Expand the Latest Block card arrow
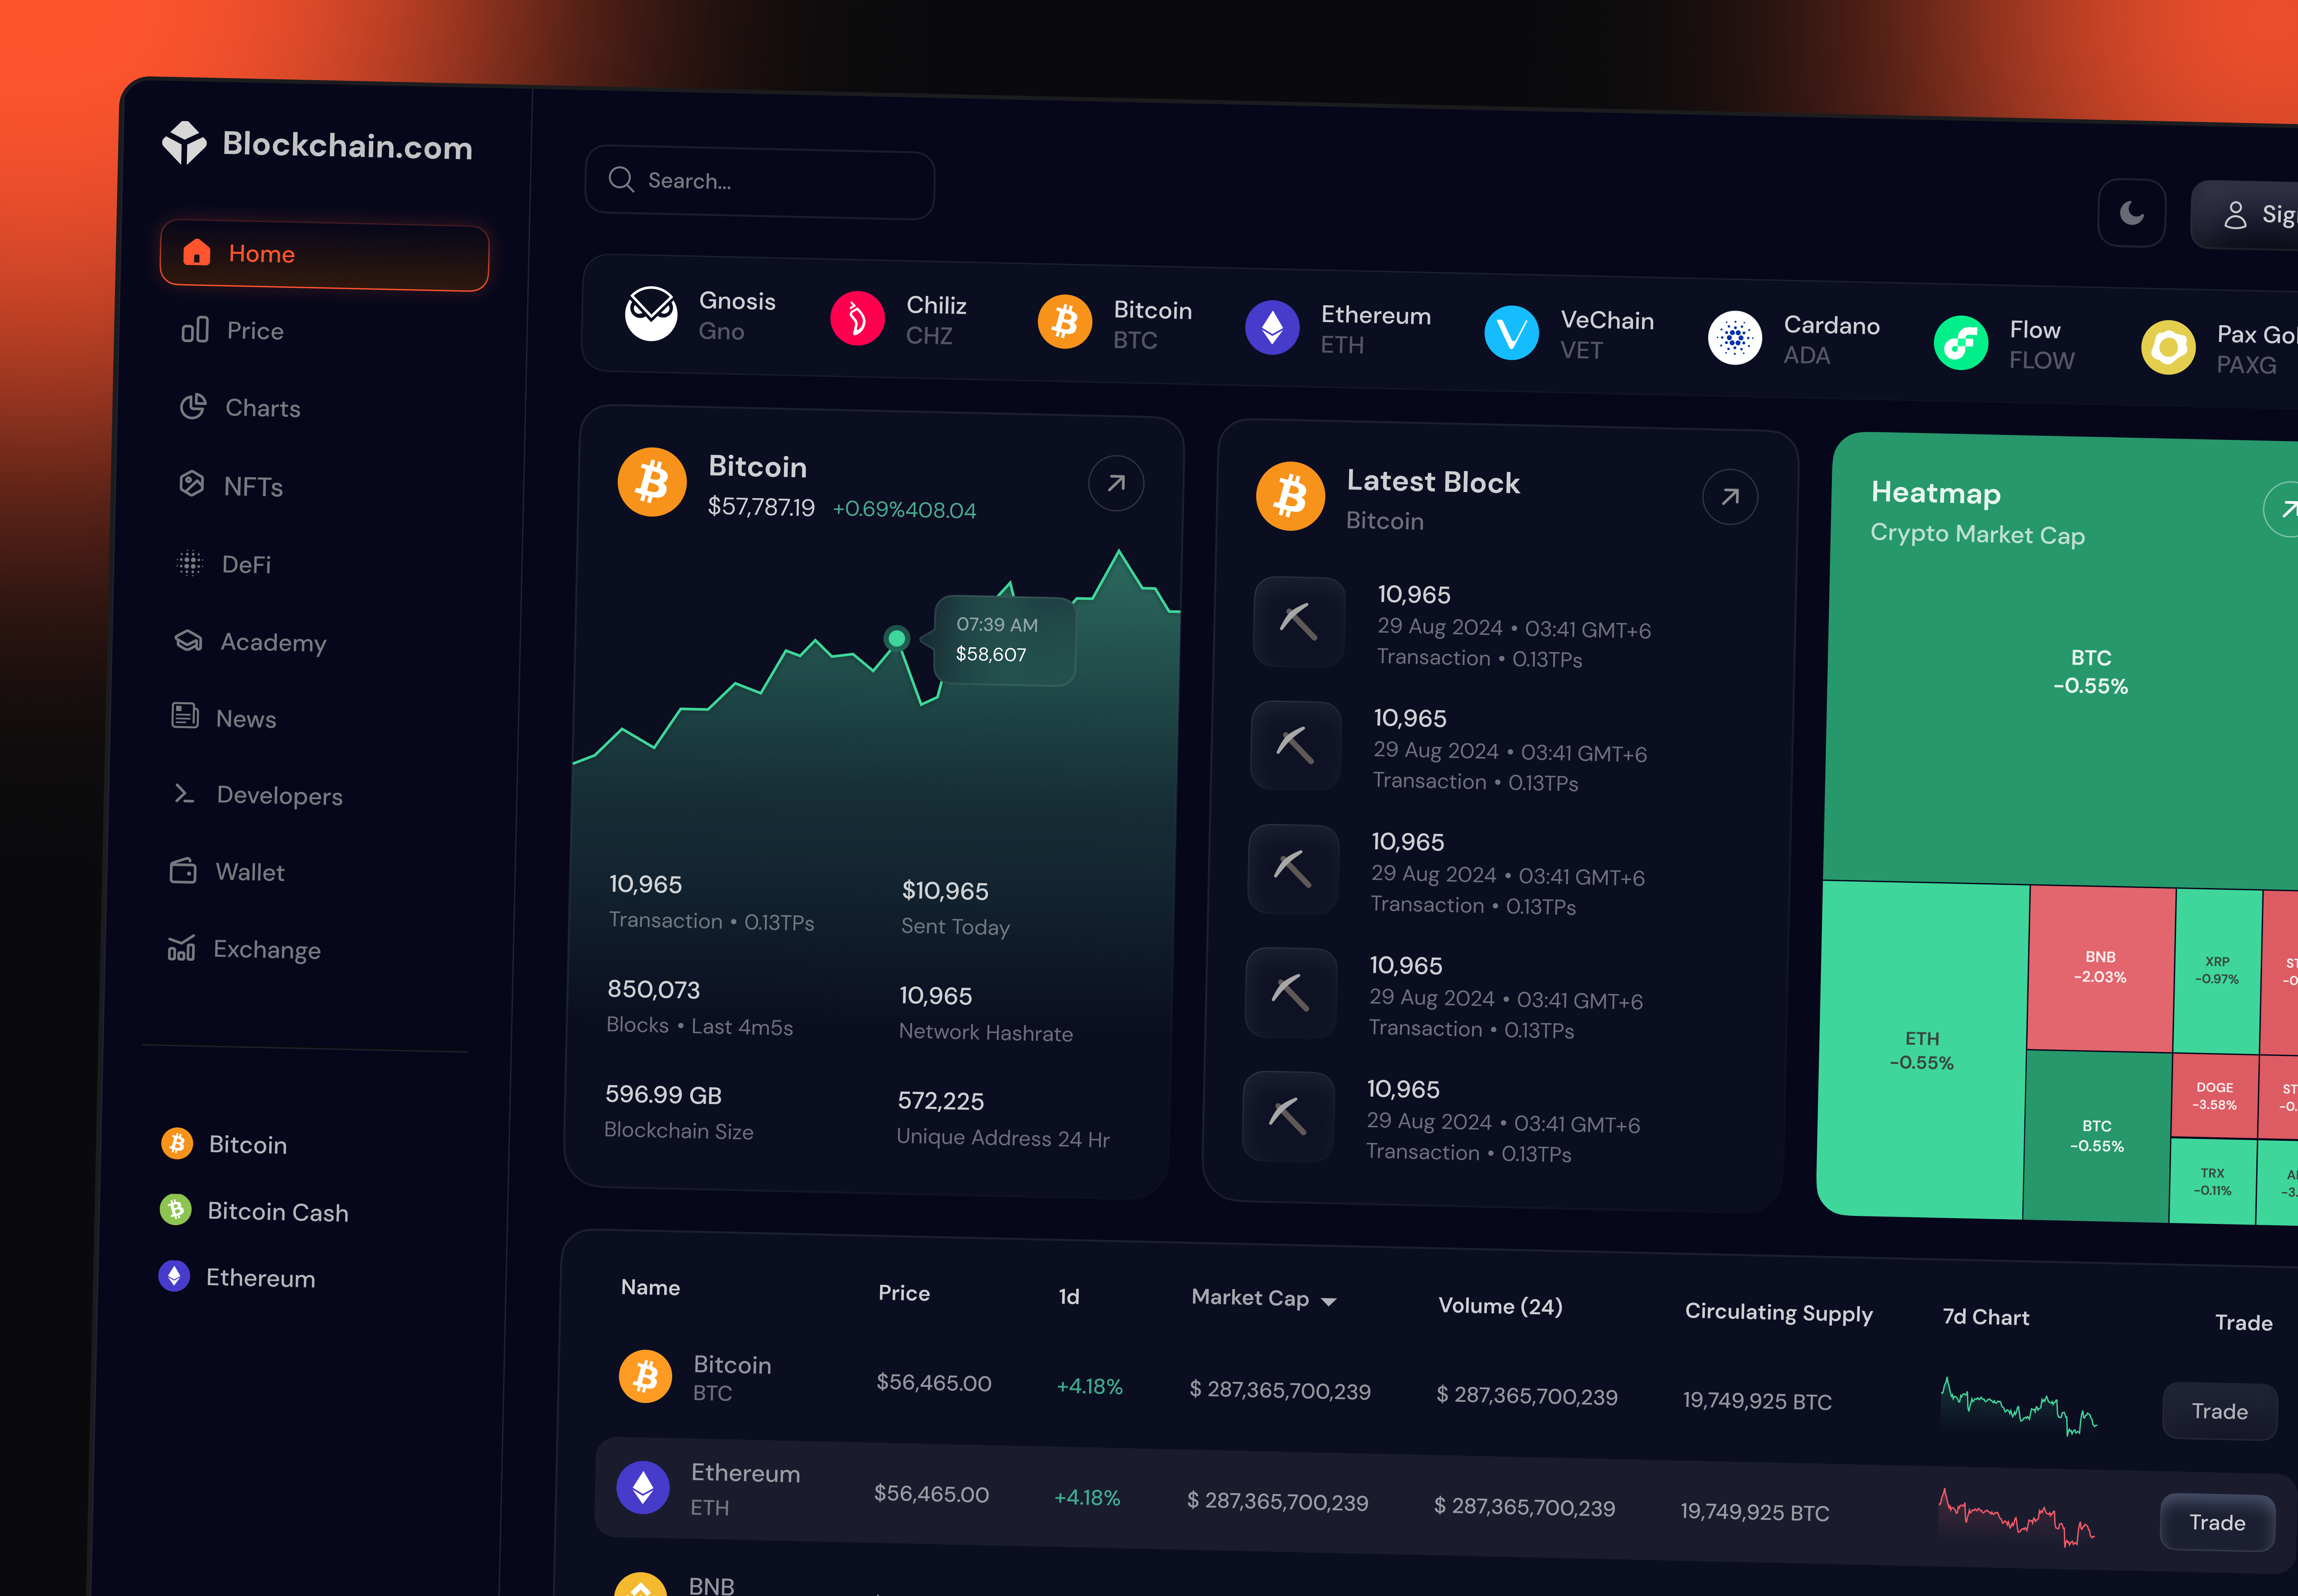This screenshot has height=1596, width=2298. tap(1730, 497)
